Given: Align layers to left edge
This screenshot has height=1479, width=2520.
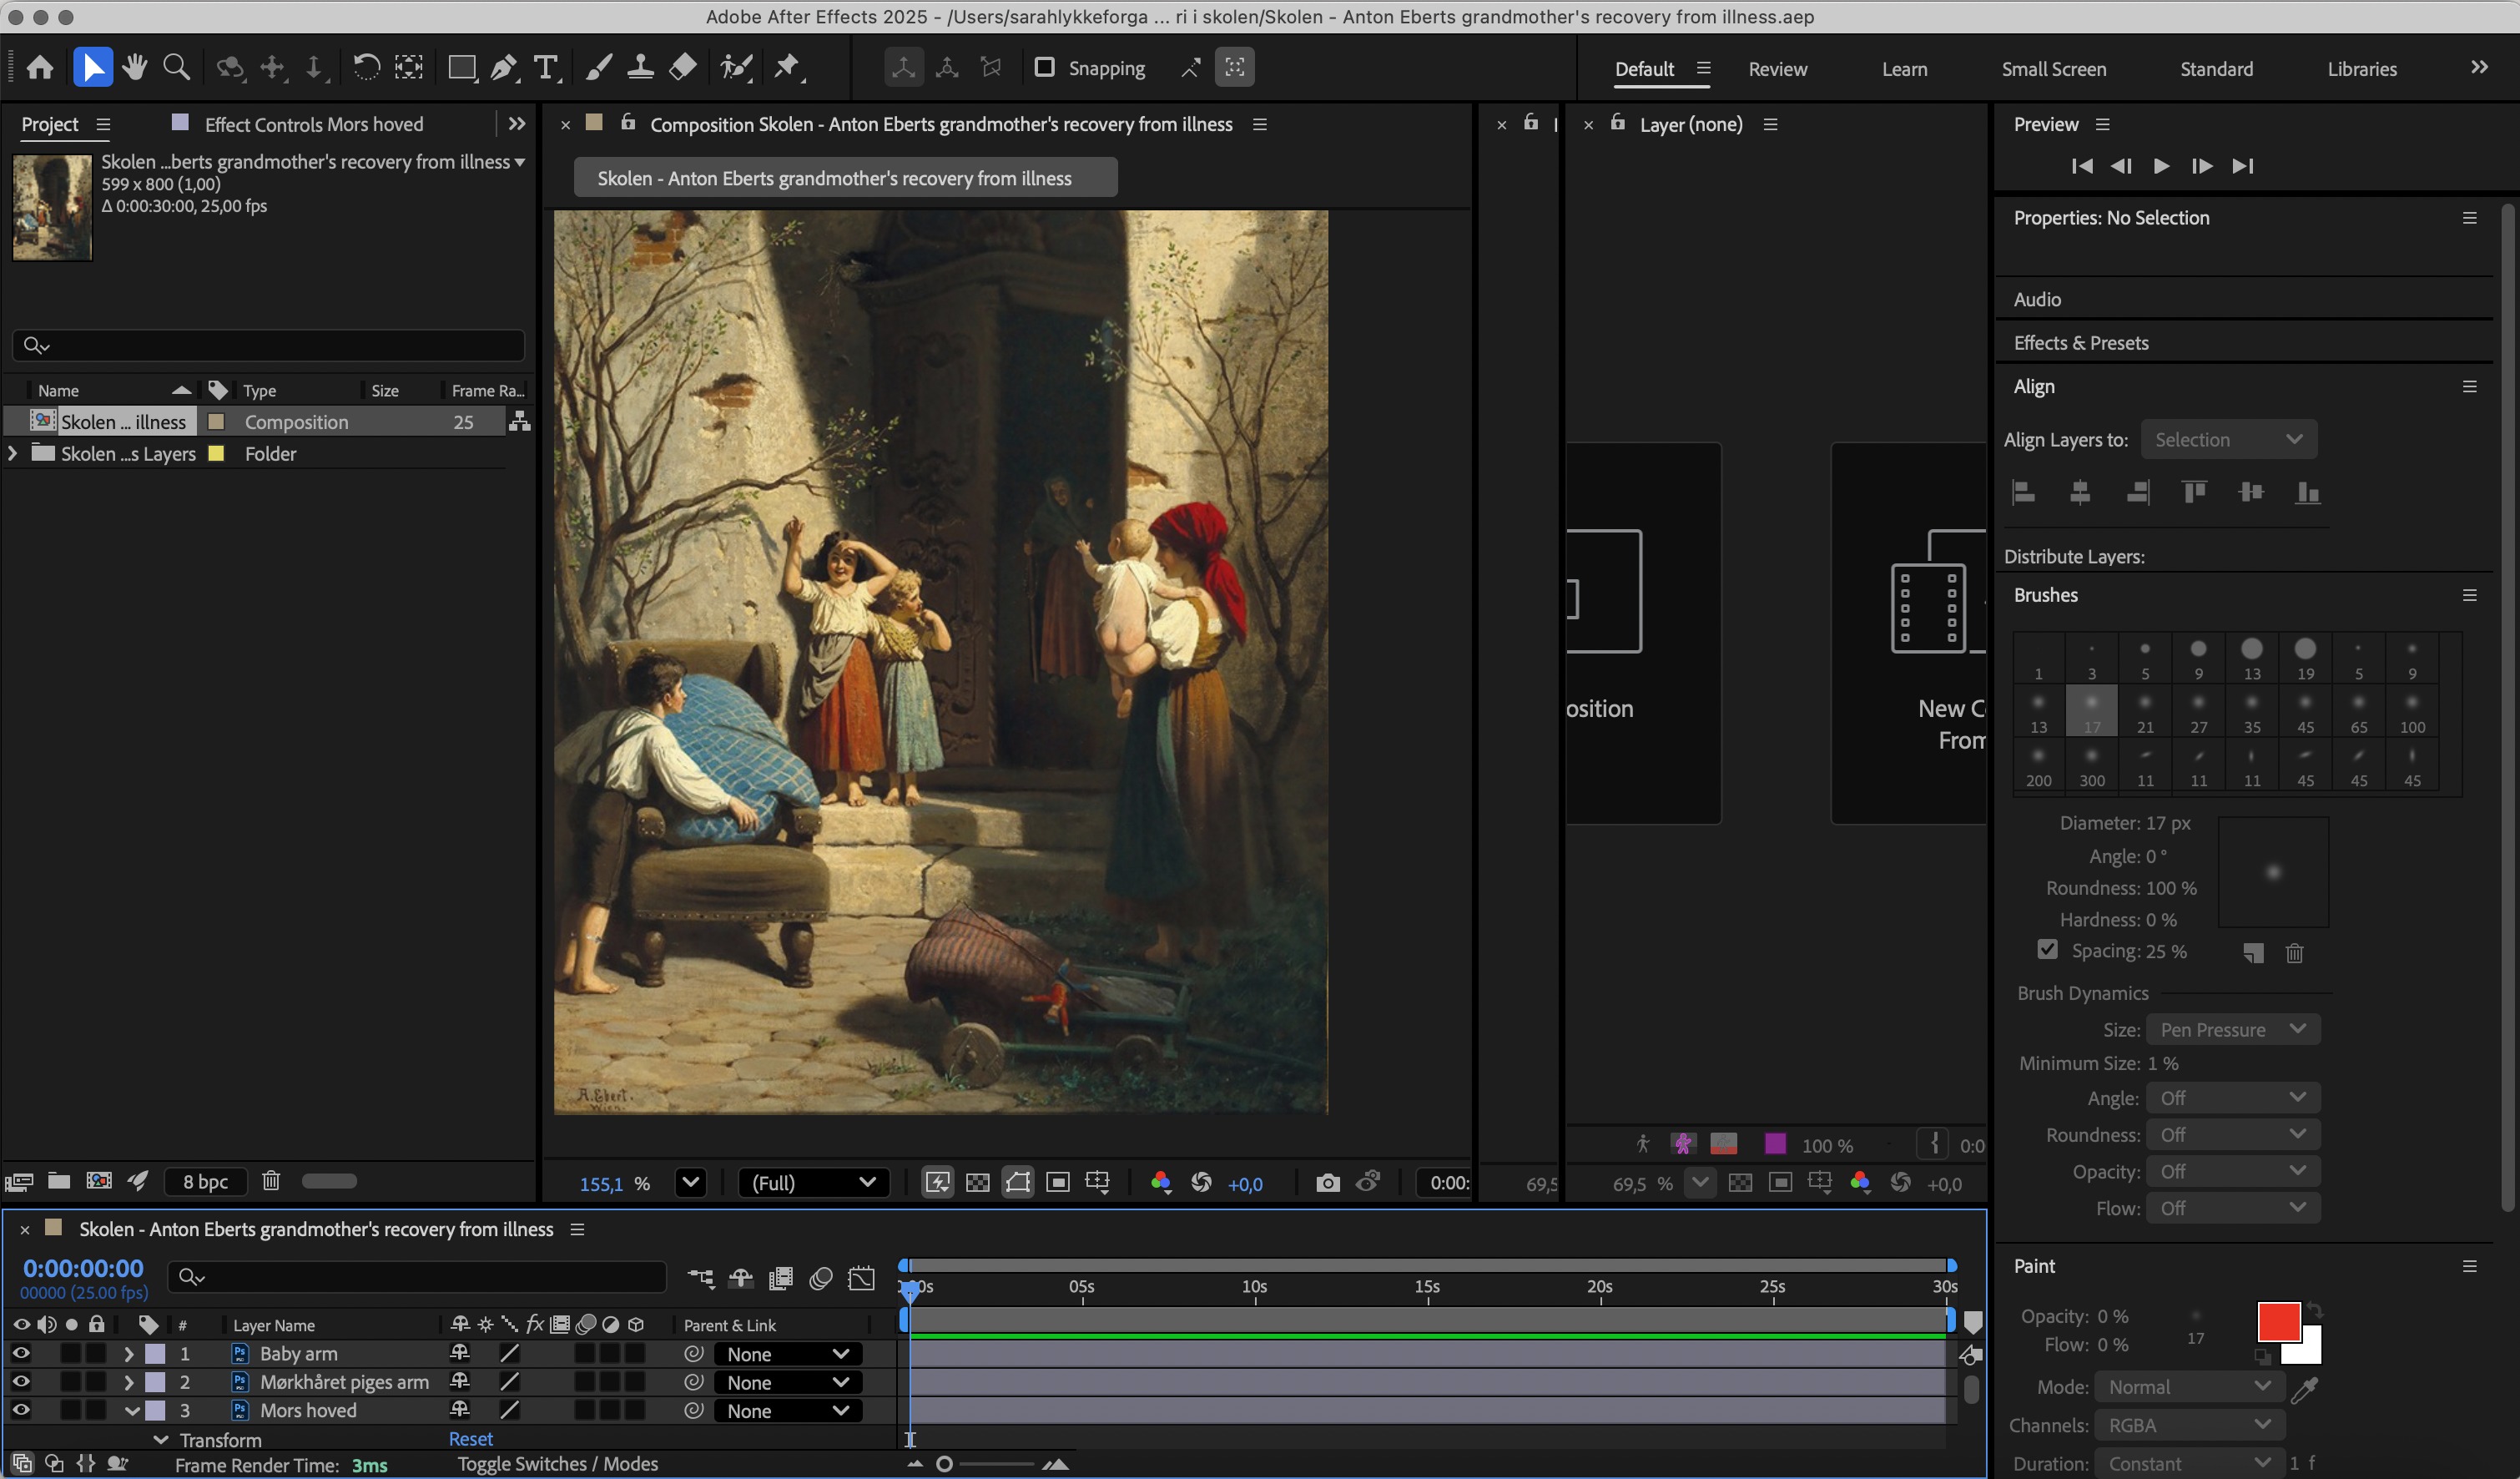Looking at the screenshot, I should tap(2024, 492).
